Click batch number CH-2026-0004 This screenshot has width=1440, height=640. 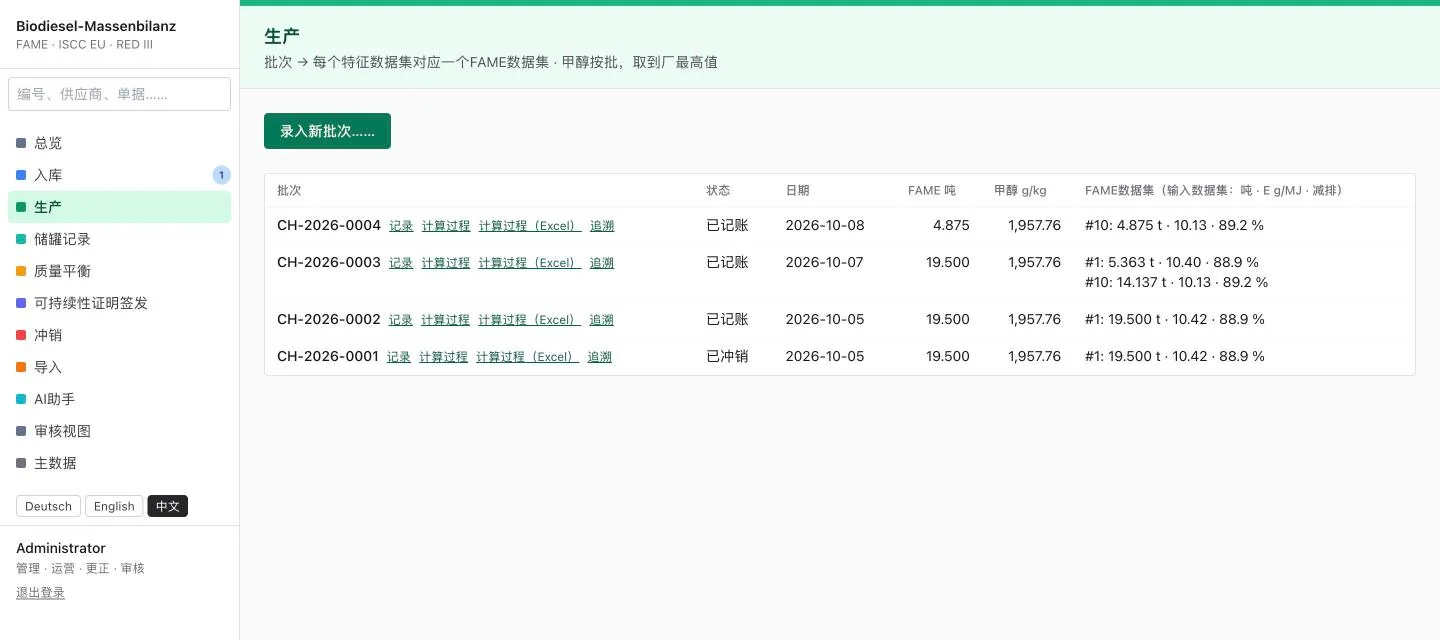tap(329, 225)
